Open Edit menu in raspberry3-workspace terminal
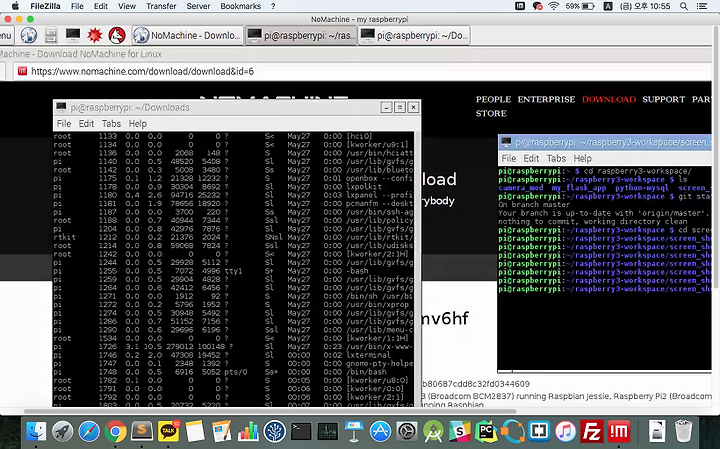 click(x=531, y=158)
